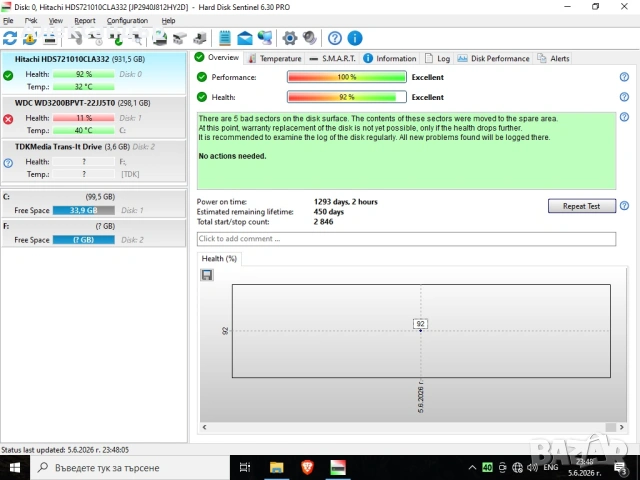The image size is (640, 480).
Task: Click the disk with clock toolbar icon
Action: tap(95, 38)
